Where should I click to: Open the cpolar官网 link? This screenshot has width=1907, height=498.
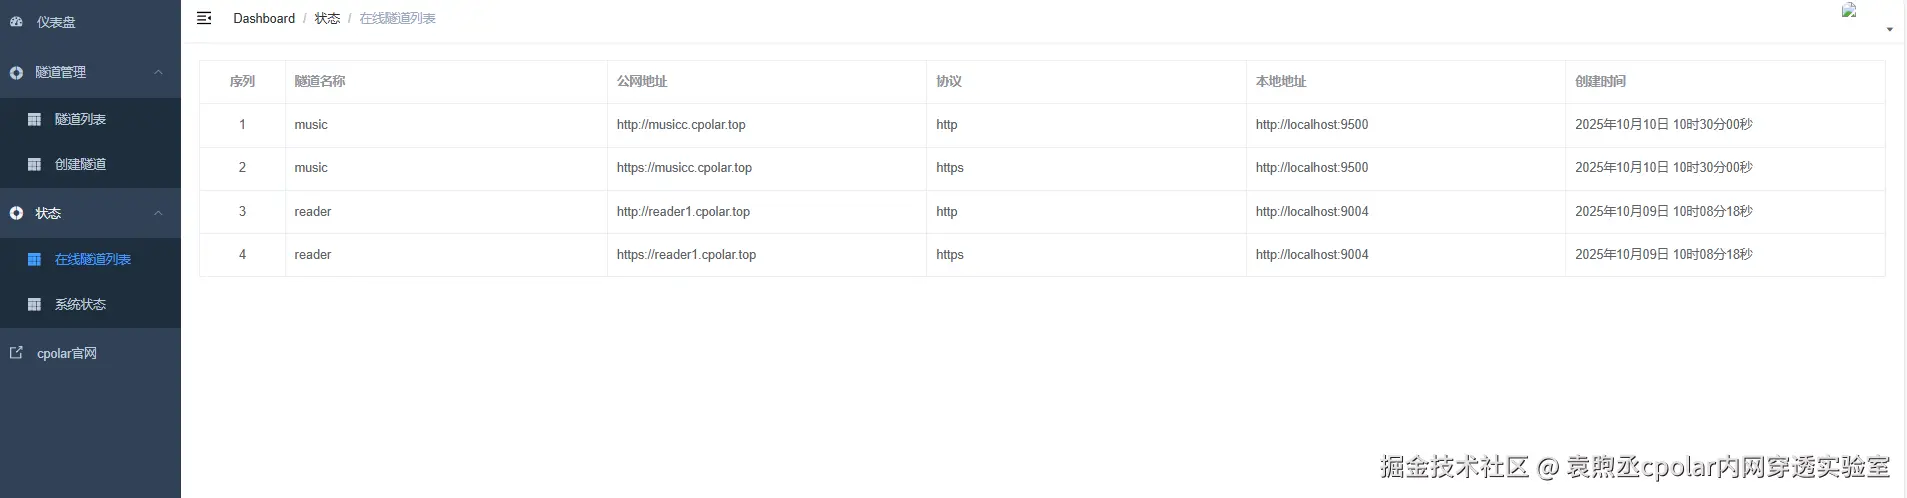[x=67, y=353]
